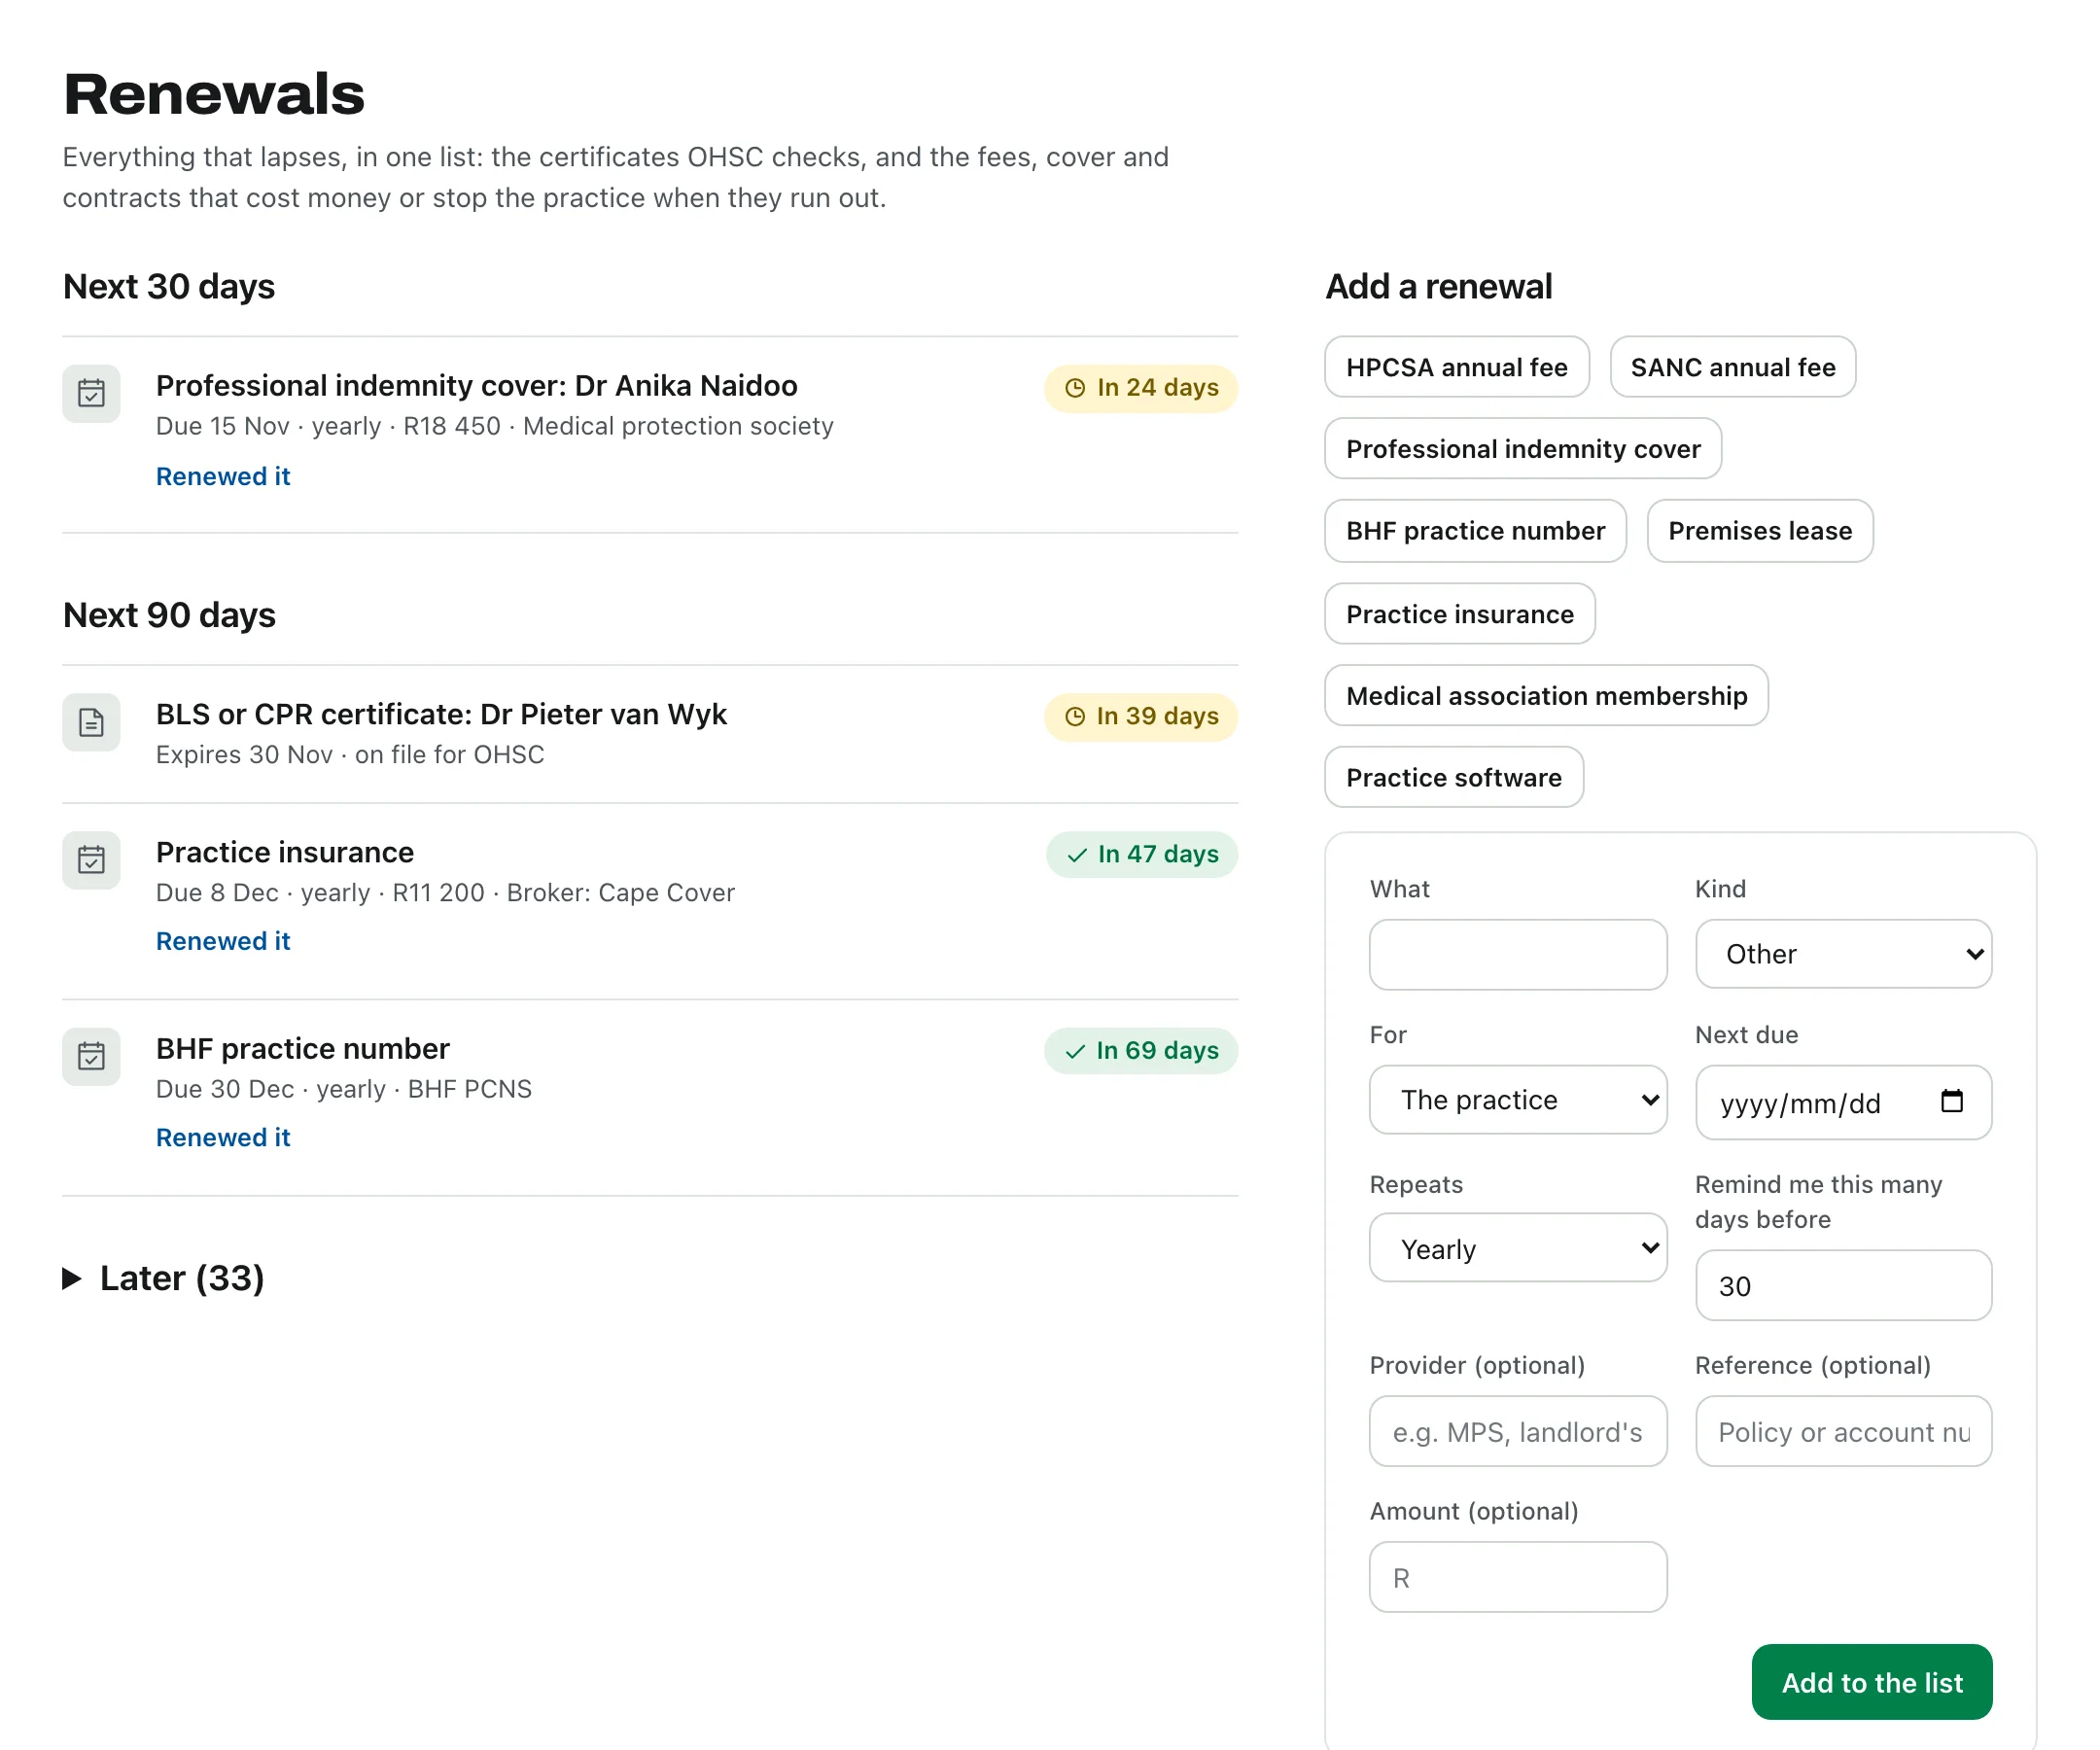The image size is (2100, 1750).
Task: Pick the Premises lease preset
Action: [1760, 531]
